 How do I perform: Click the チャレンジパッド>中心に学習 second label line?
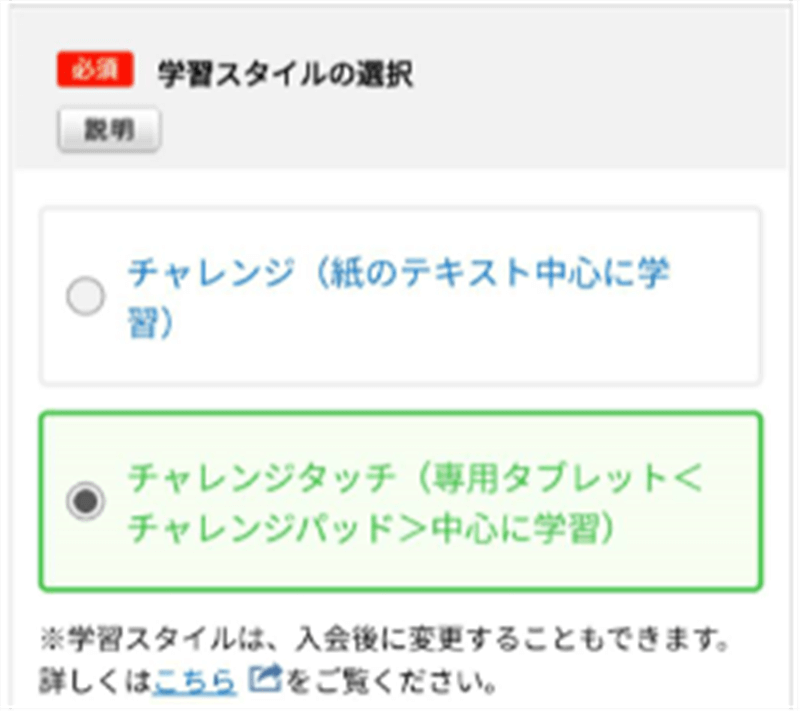click(x=371, y=528)
